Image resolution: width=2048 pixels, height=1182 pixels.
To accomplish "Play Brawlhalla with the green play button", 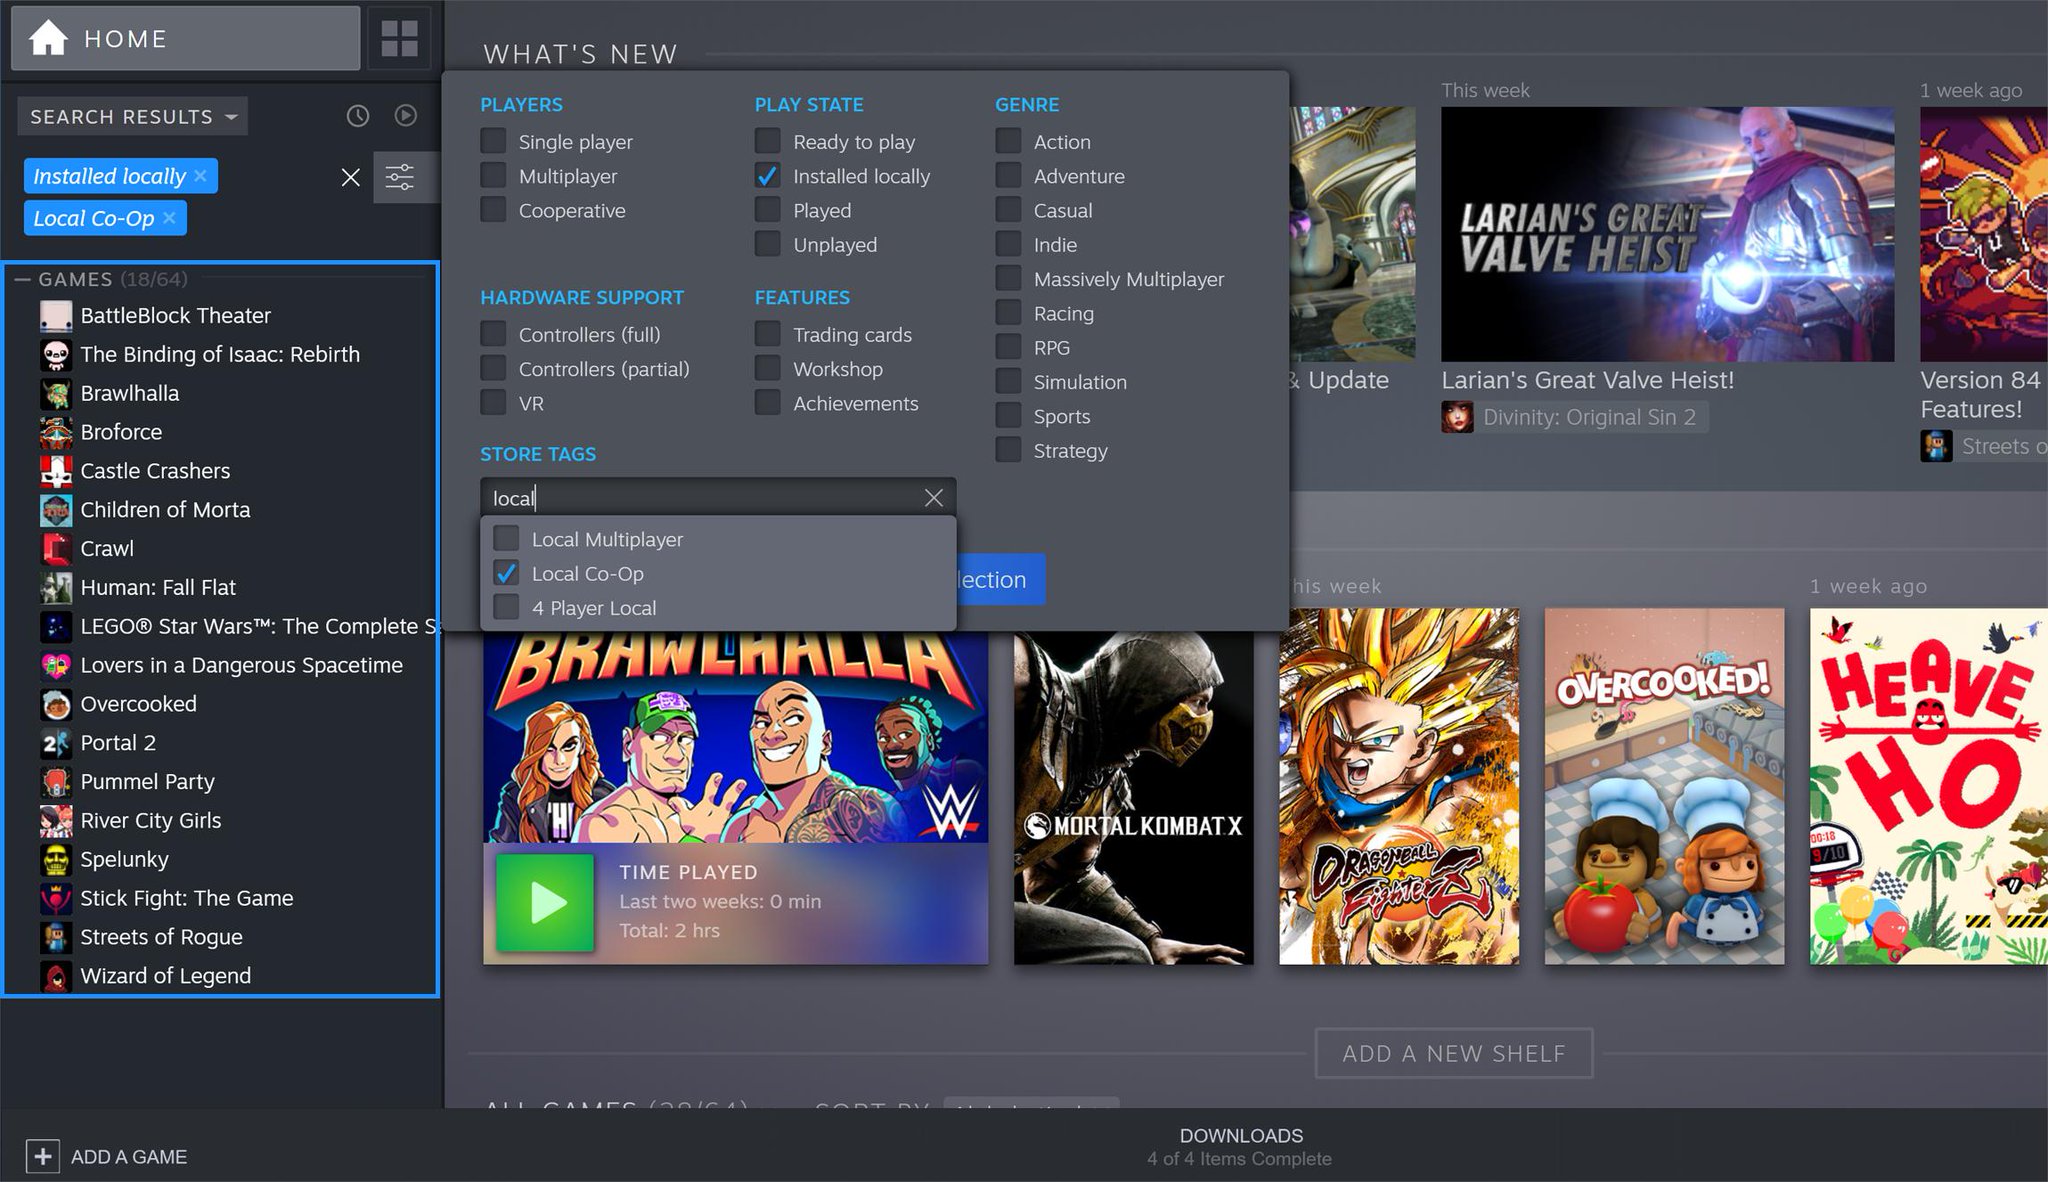I will 544,903.
